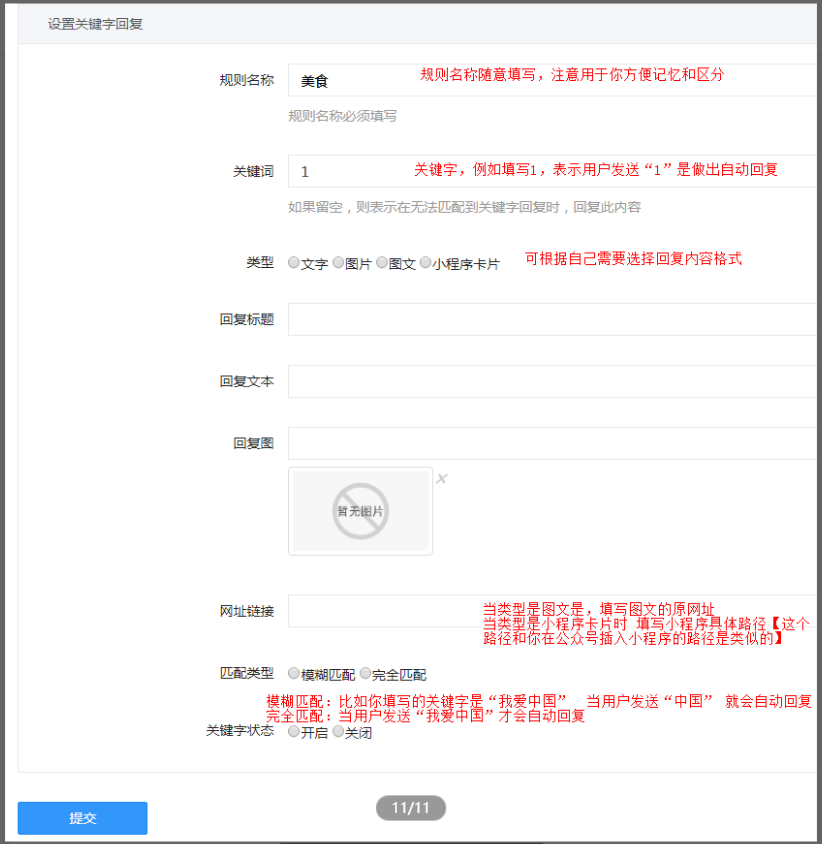Click the 规则名称必须填写 hint text
Viewport: 822px width, 844px height.
coord(342,116)
